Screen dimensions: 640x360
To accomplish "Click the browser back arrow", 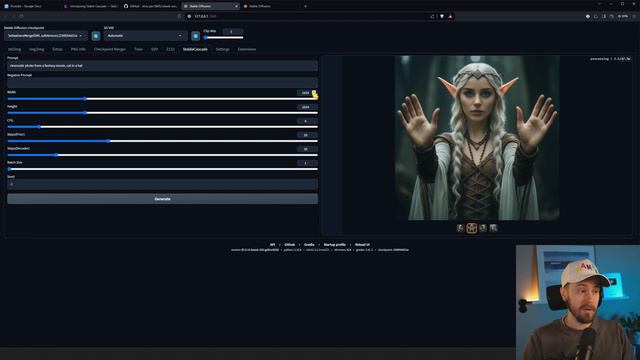I will click(5, 16).
